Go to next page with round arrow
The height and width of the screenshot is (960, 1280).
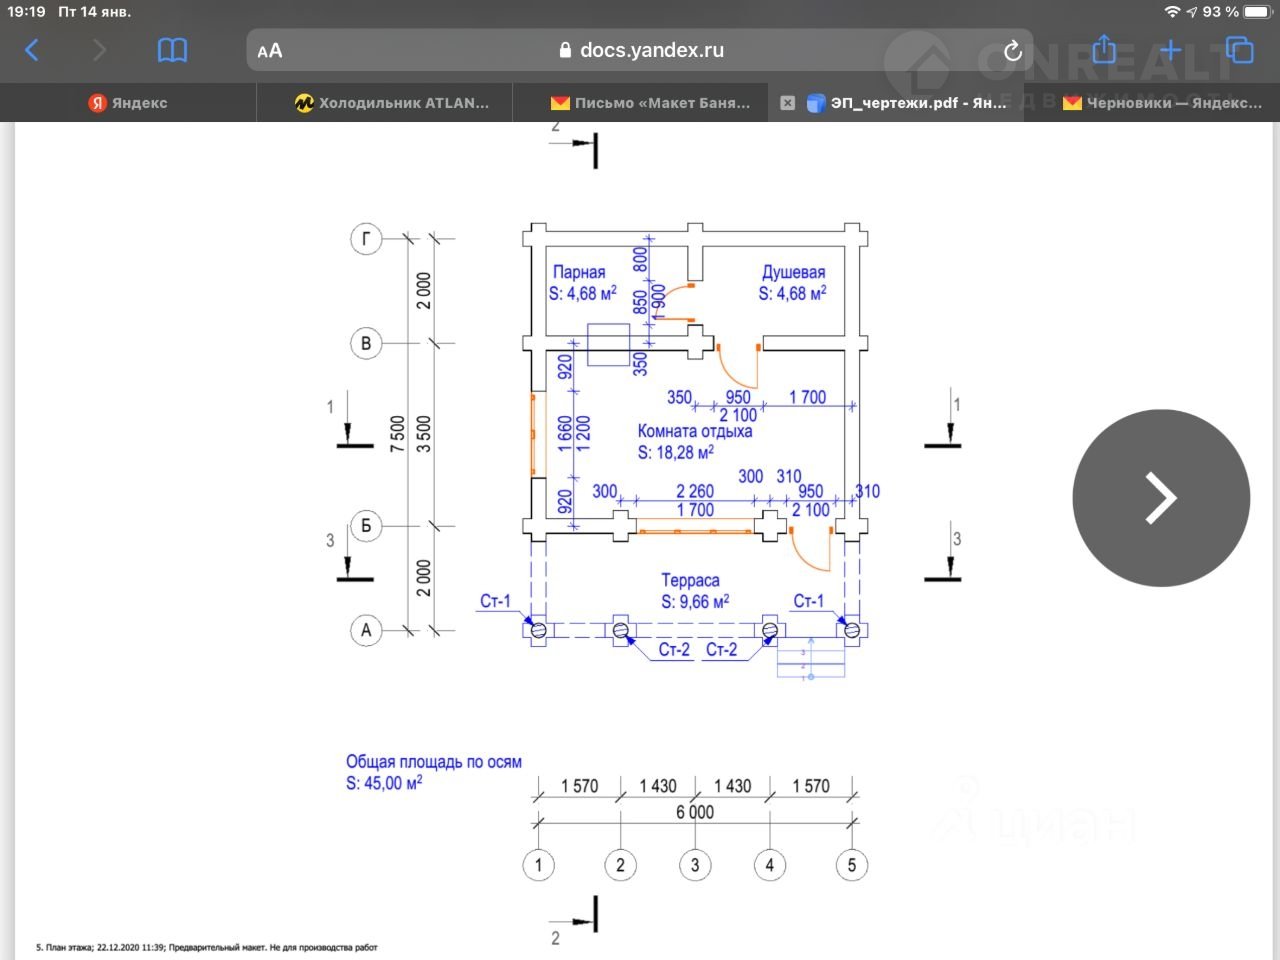[x=1161, y=498]
